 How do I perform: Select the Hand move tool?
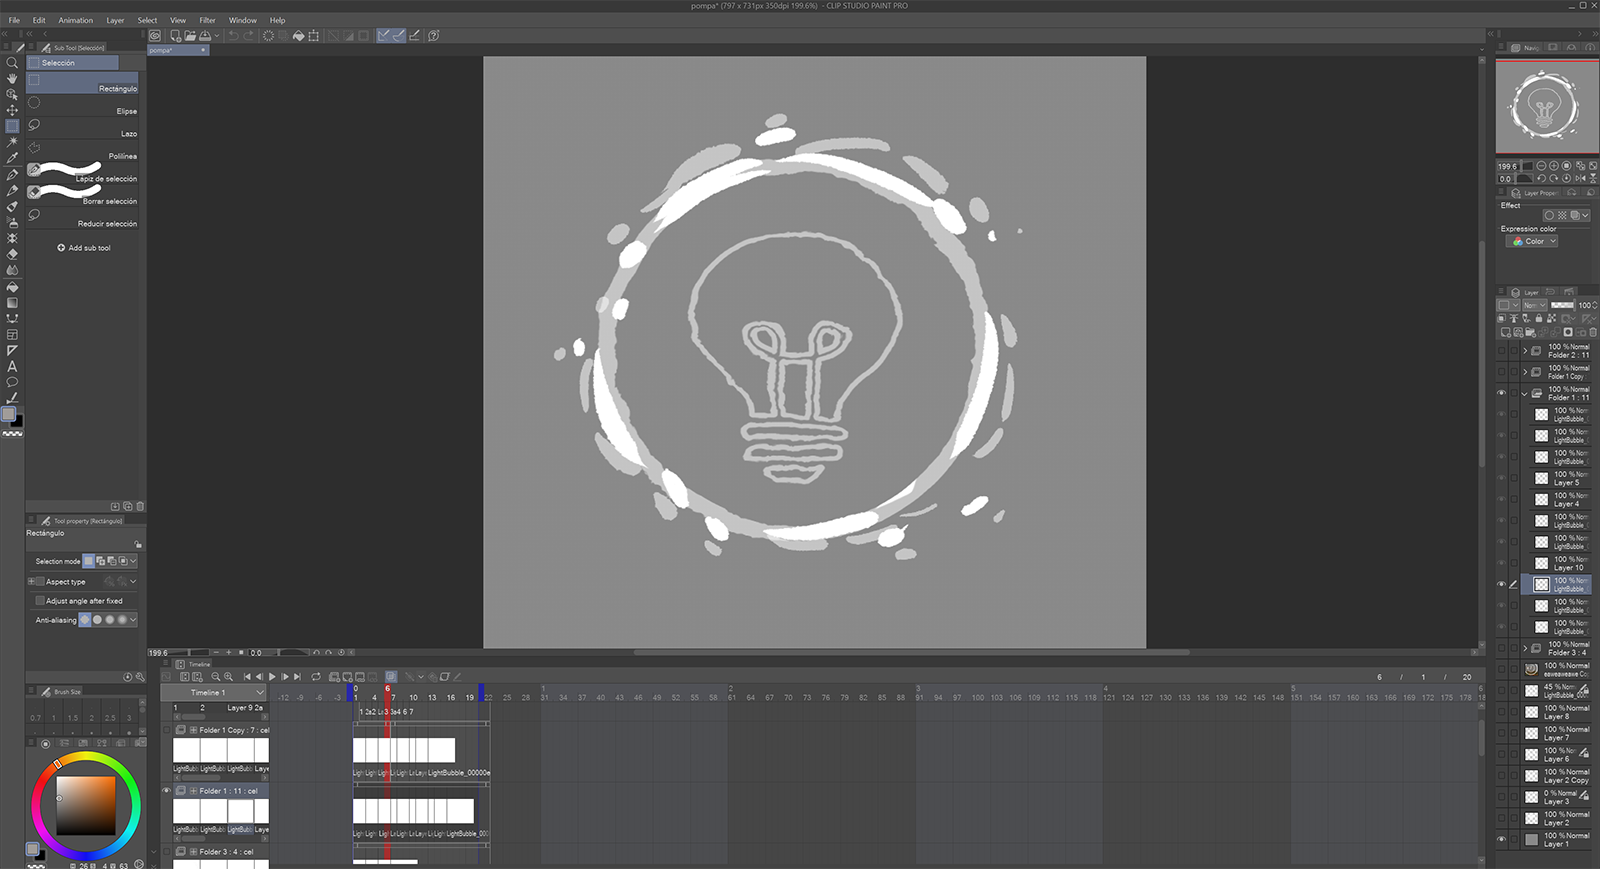click(x=12, y=78)
